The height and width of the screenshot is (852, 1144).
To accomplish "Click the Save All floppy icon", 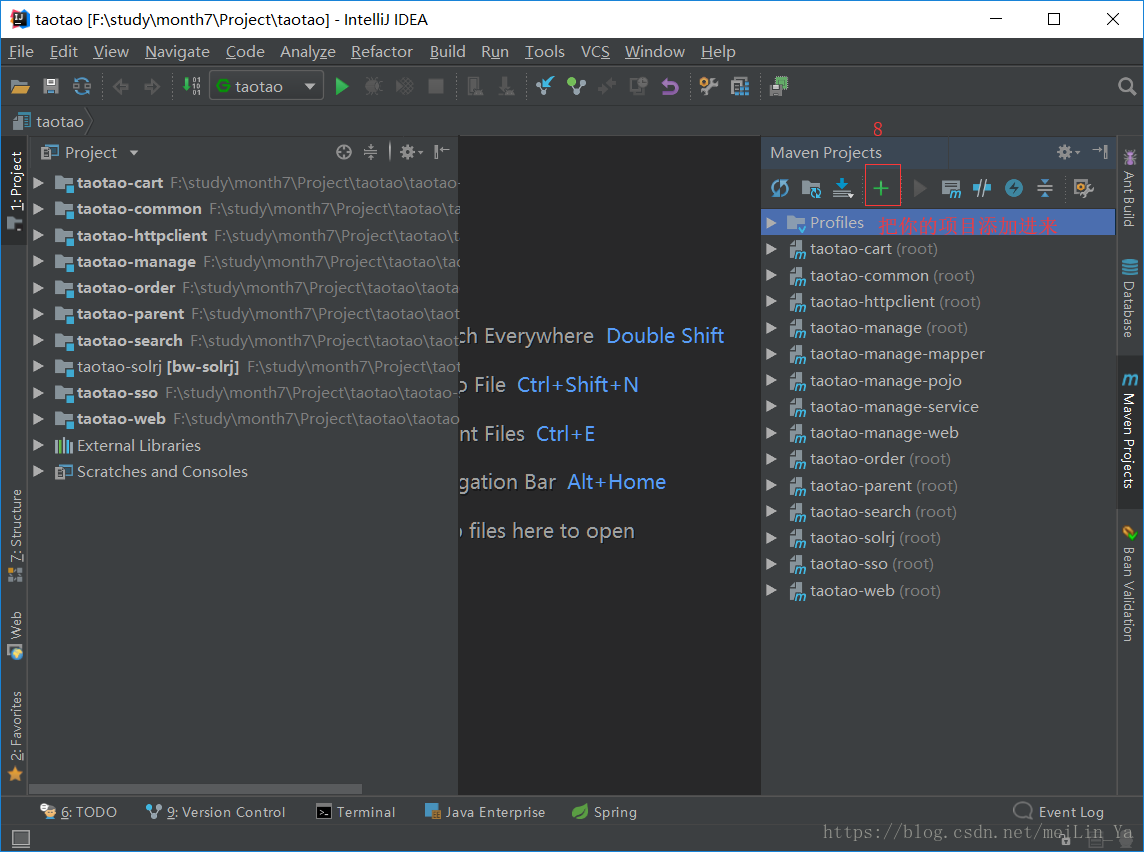I will pyautogui.click(x=51, y=87).
